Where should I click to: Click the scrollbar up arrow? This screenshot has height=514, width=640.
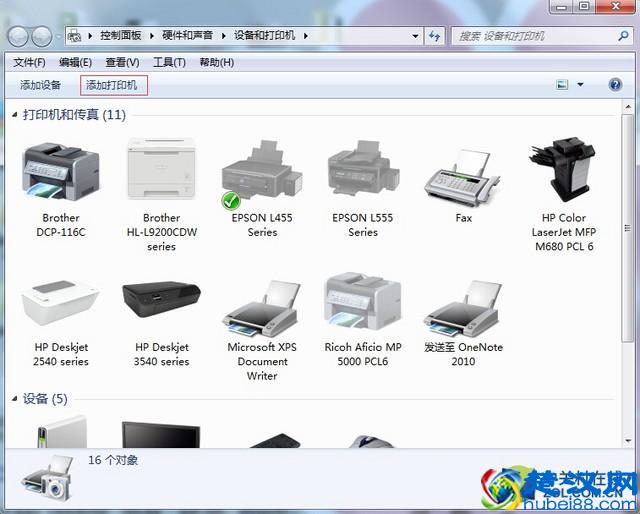point(628,107)
